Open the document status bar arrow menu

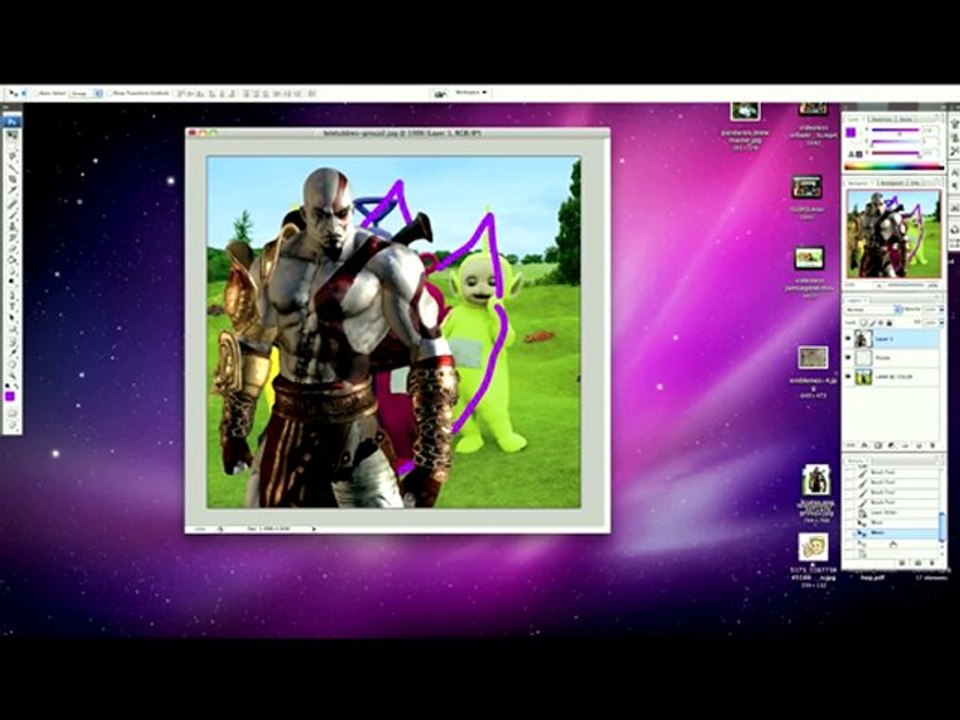tap(314, 528)
